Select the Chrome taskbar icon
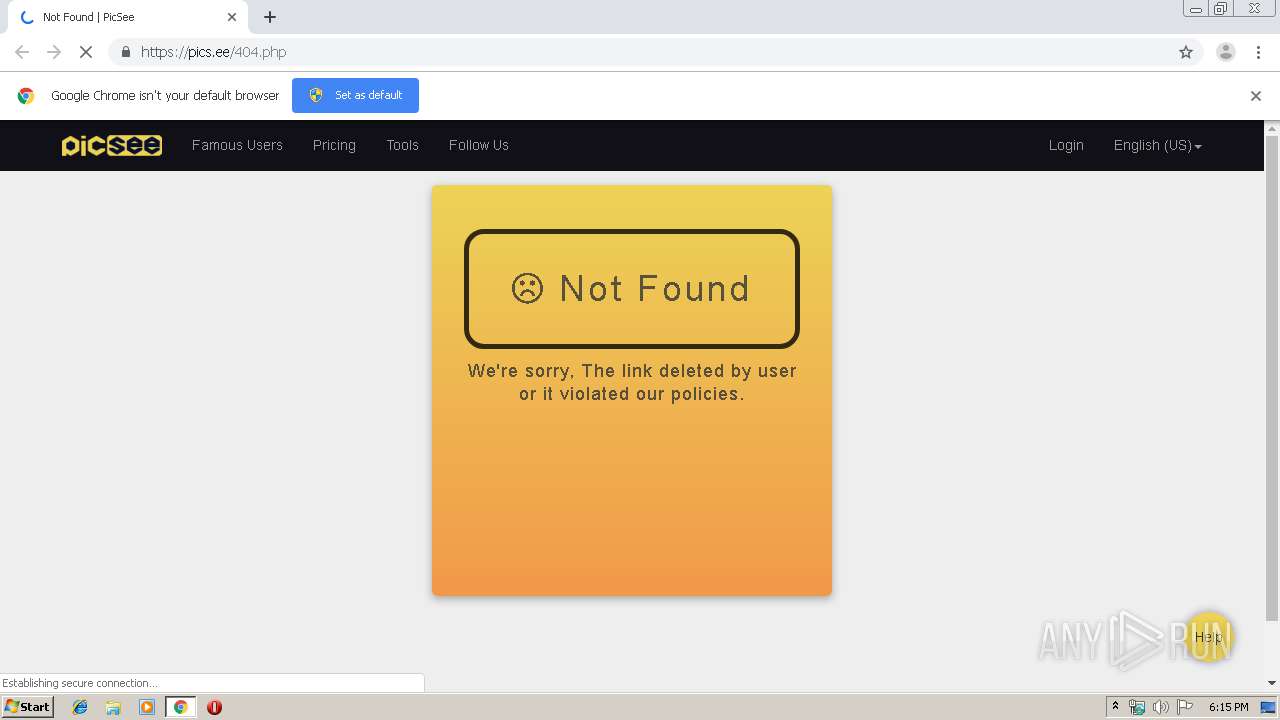The width and height of the screenshot is (1280, 720). [181, 707]
